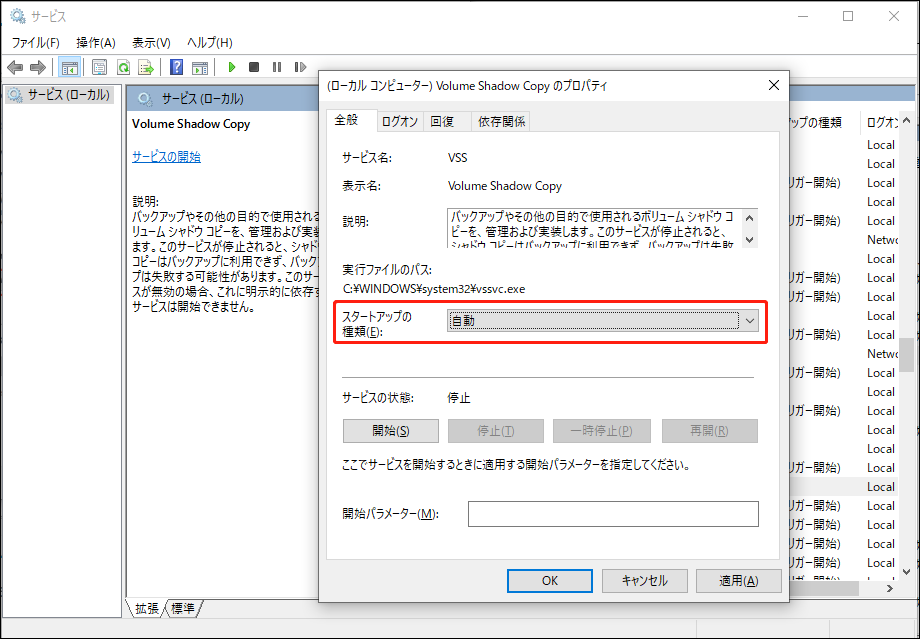920x639 pixels.
Task: Click the Back navigation arrow
Action: point(15,67)
